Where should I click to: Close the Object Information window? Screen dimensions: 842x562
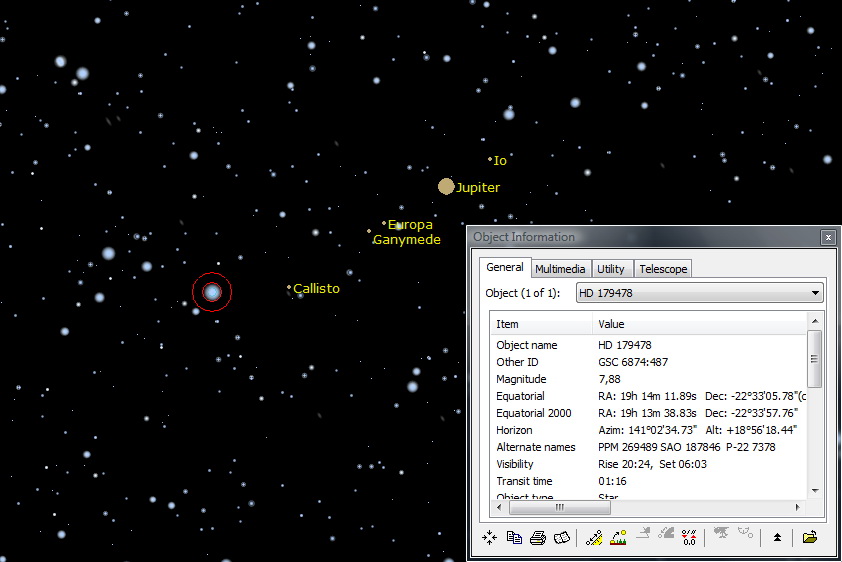pyautogui.click(x=827, y=237)
